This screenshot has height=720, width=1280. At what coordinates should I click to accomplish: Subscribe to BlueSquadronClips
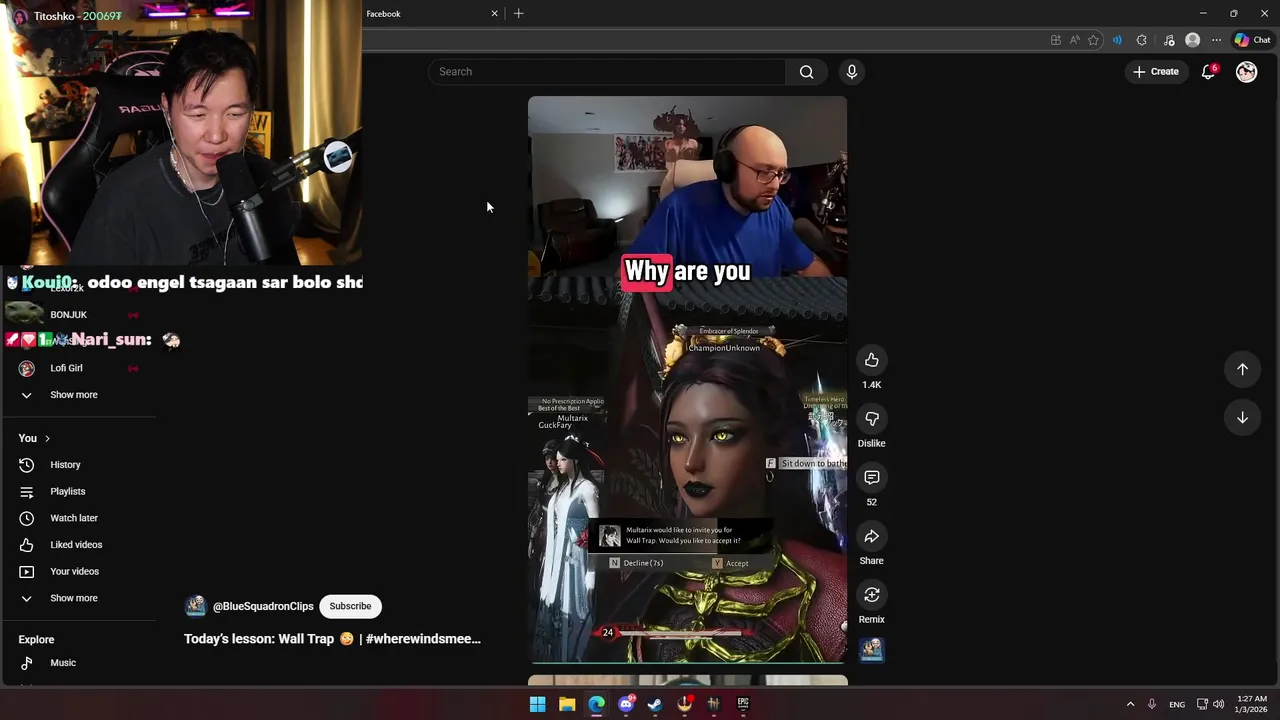[350, 606]
